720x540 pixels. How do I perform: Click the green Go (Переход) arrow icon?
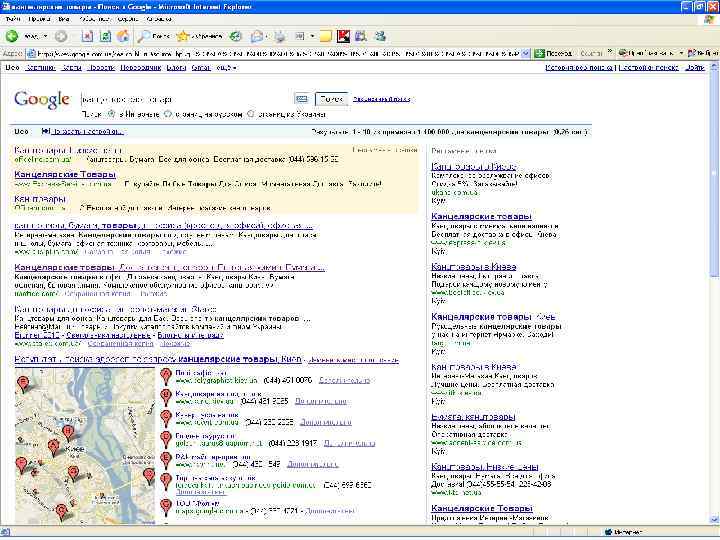(539, 54)
